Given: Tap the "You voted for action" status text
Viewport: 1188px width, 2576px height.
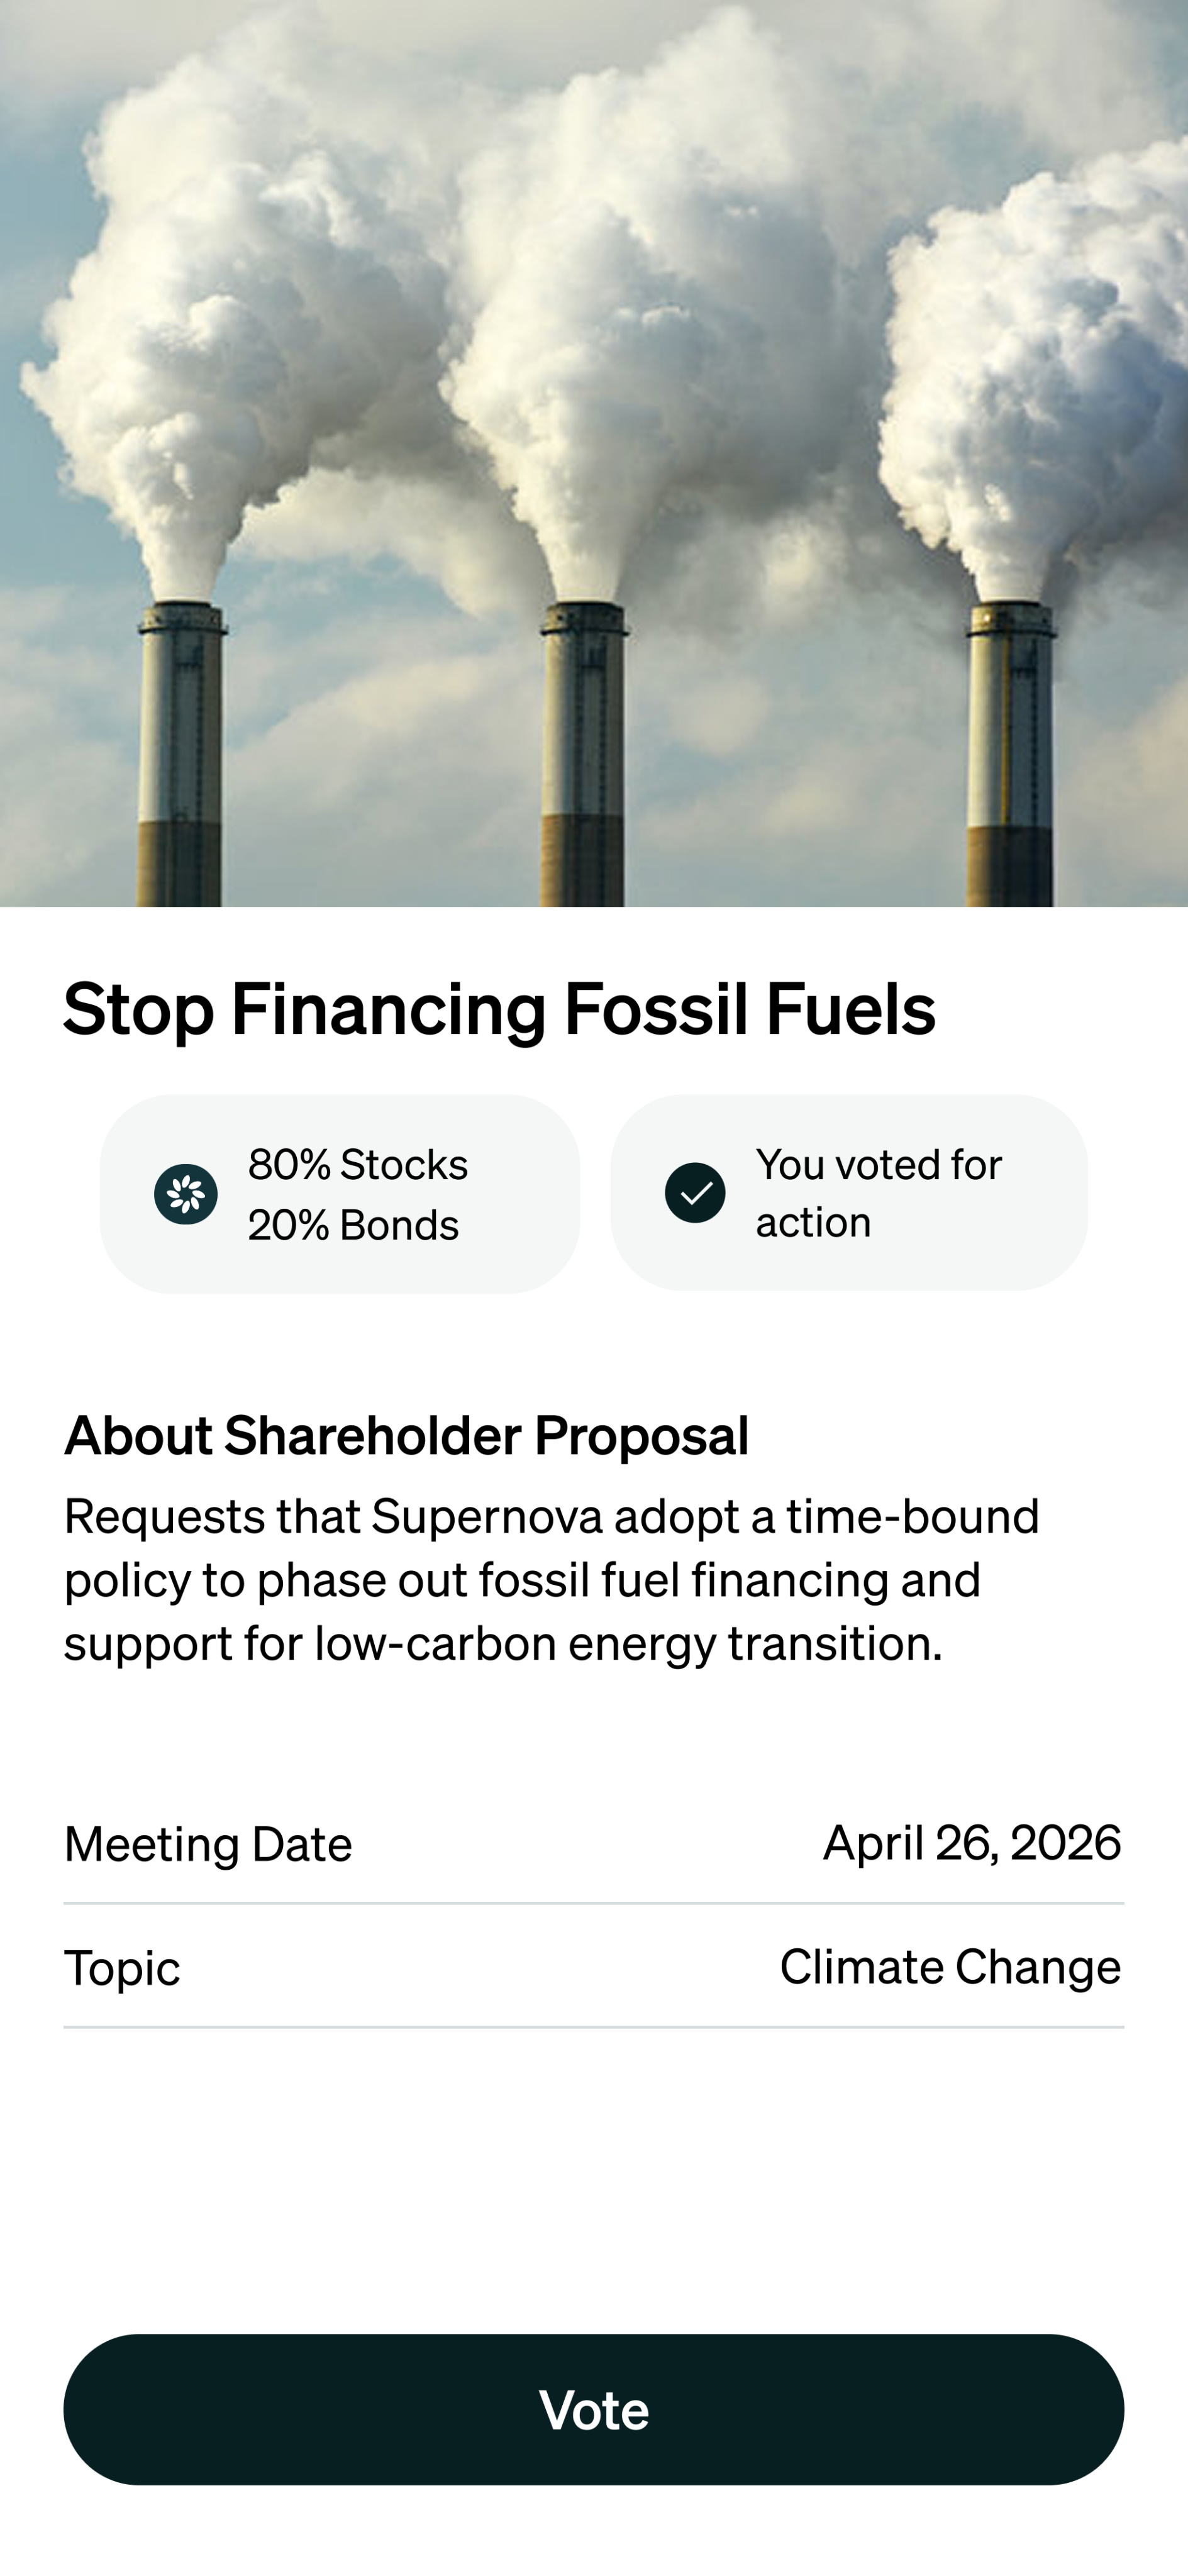Looking at the screenshot, I should coord(878,1193).
